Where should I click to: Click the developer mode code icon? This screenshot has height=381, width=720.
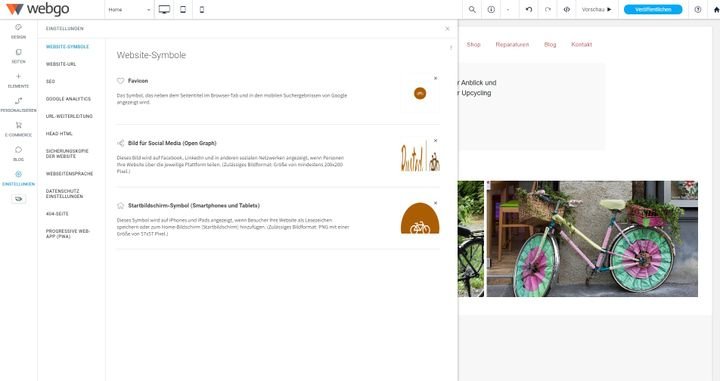point(567,10)
